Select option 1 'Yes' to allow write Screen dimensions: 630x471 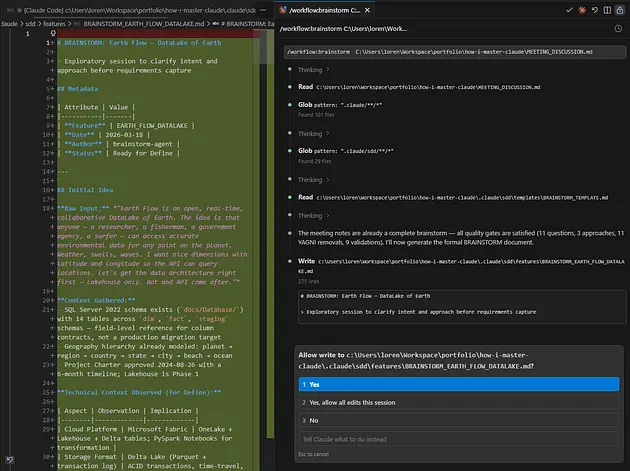coord(458,384)
